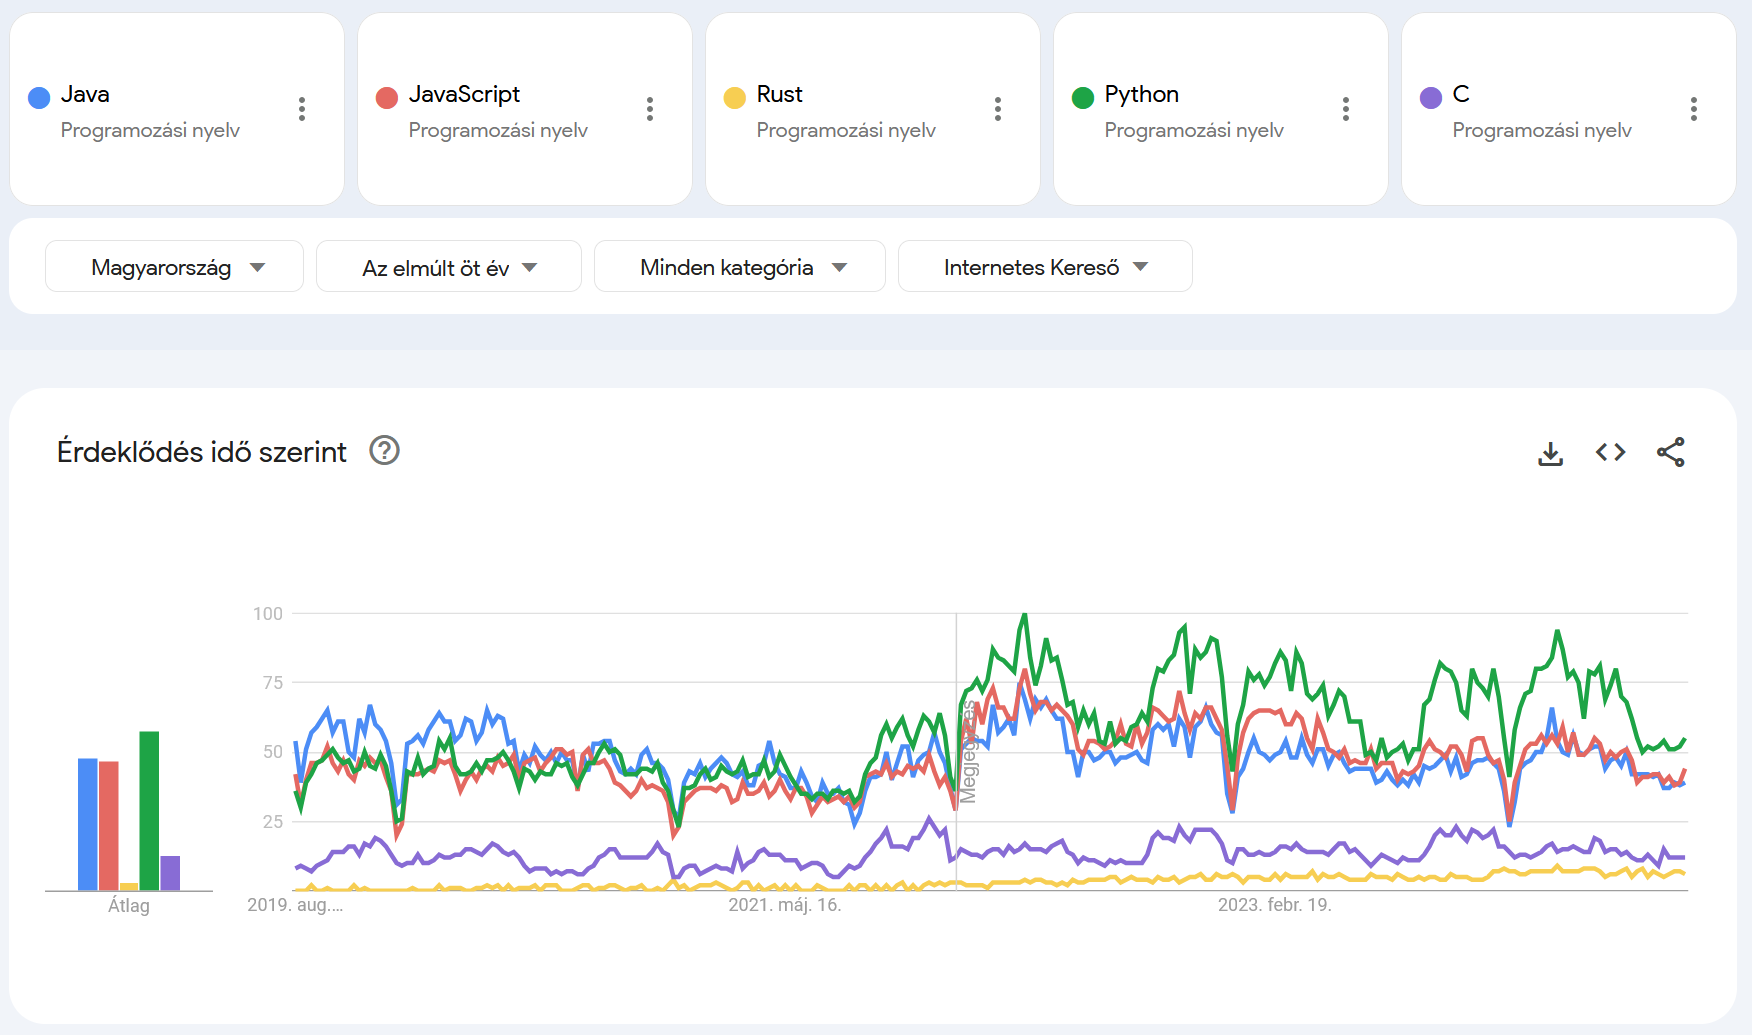Screen dimensions: 1752x1035
Task: Open the JavaScript card three-dot menu
Action: [650, 109]
